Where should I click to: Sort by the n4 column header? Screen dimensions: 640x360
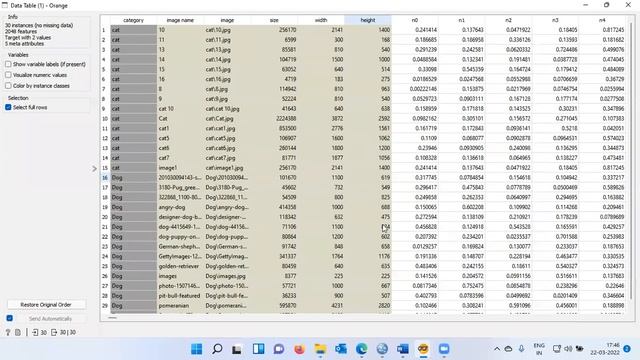[x=602, y=20]
